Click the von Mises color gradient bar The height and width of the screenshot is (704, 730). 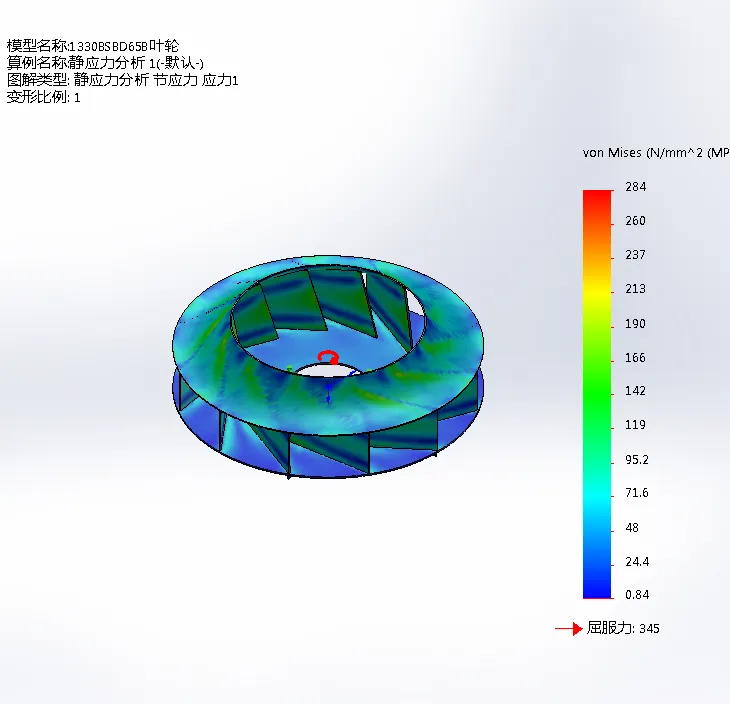[x=597, y=394]
